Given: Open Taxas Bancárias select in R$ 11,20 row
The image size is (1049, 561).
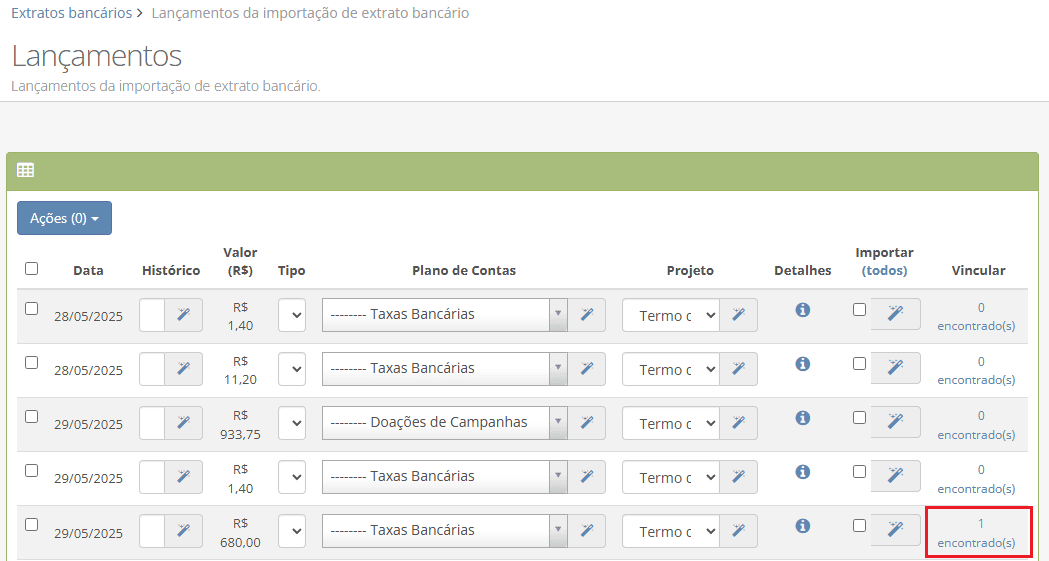Looking at the screenshot, I should coord(445,369).
